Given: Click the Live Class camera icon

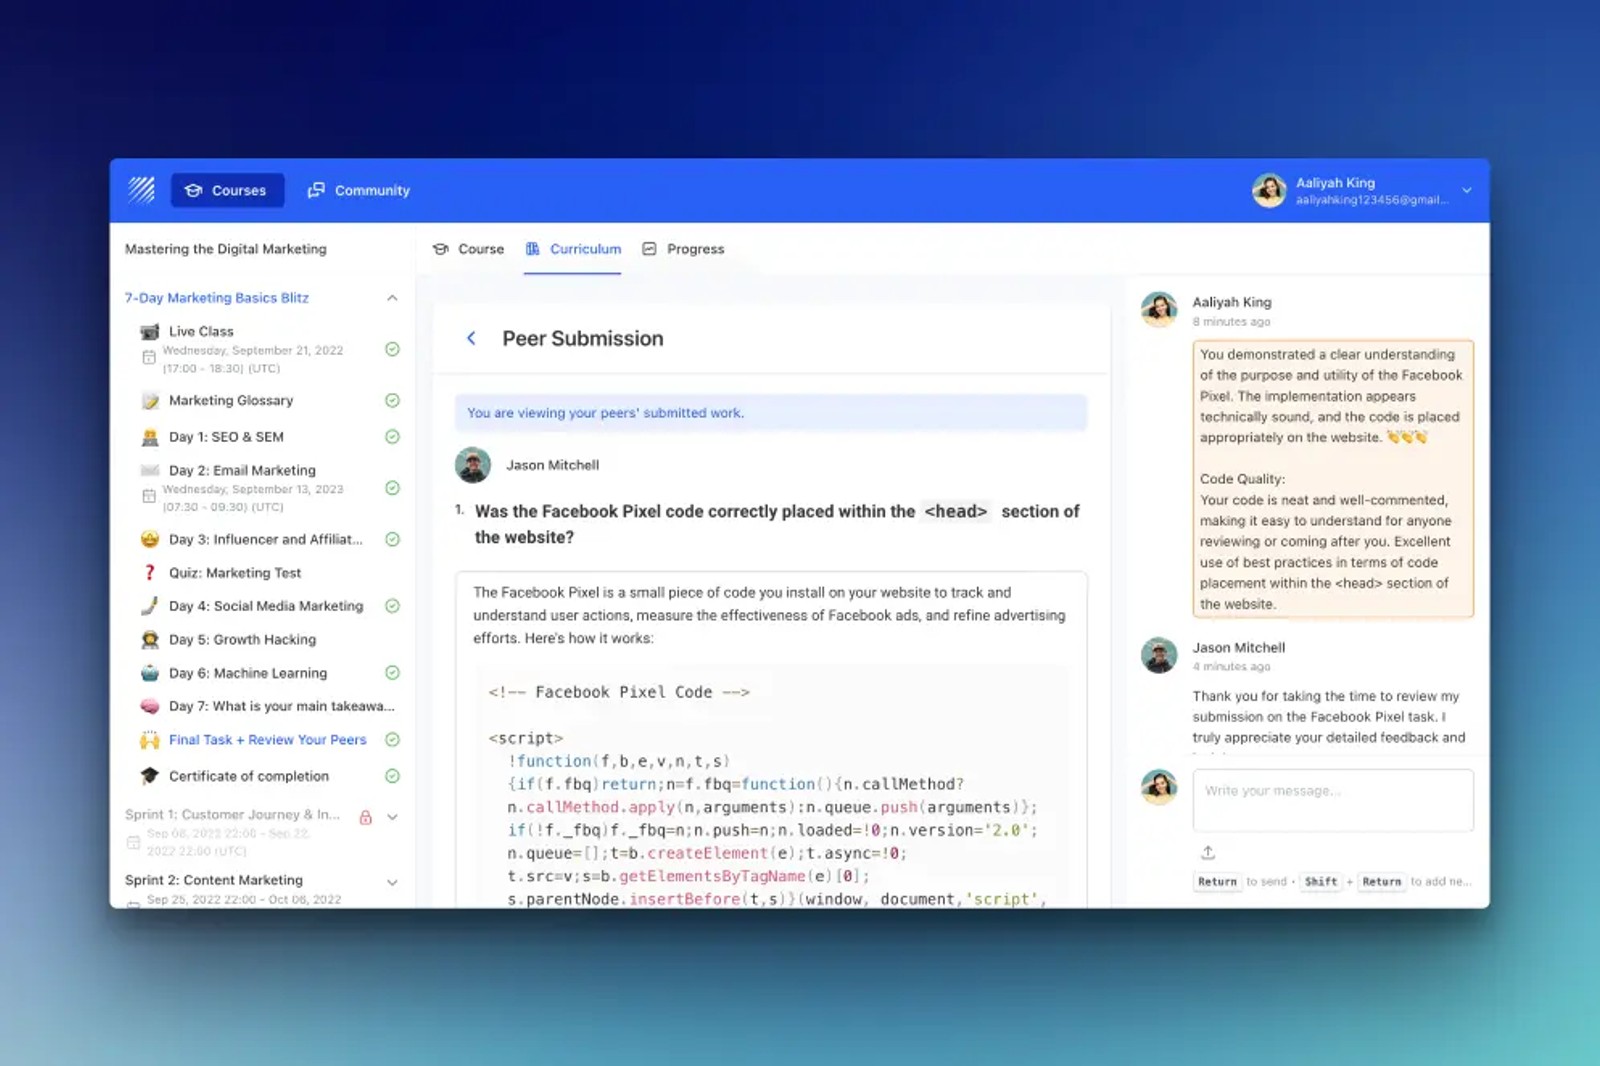Looking at the screenshot, I should pos(150,331).
